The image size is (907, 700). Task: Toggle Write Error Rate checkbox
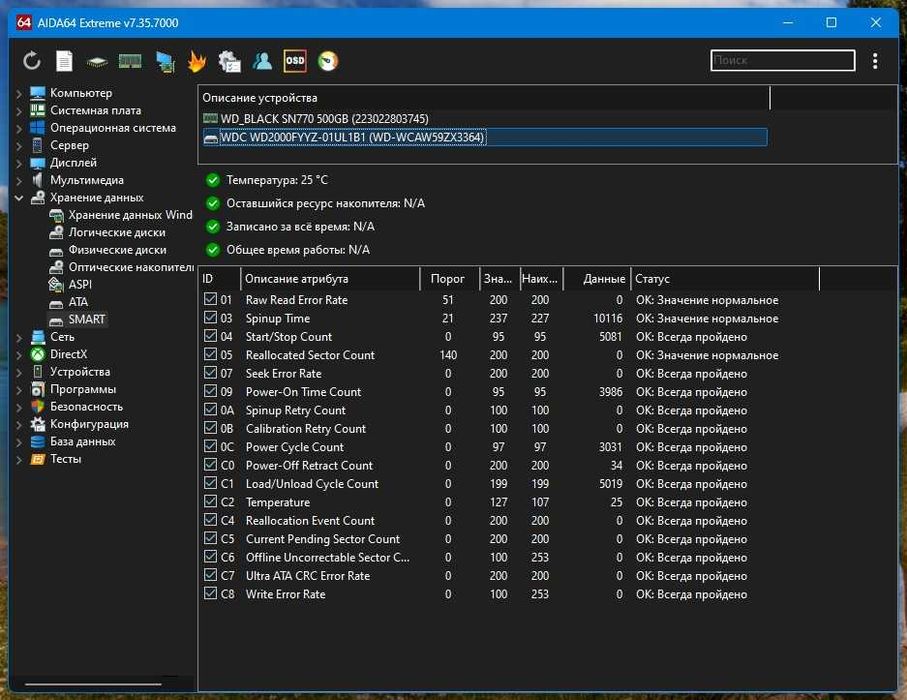pyautogui.click(x=211, y=594)
